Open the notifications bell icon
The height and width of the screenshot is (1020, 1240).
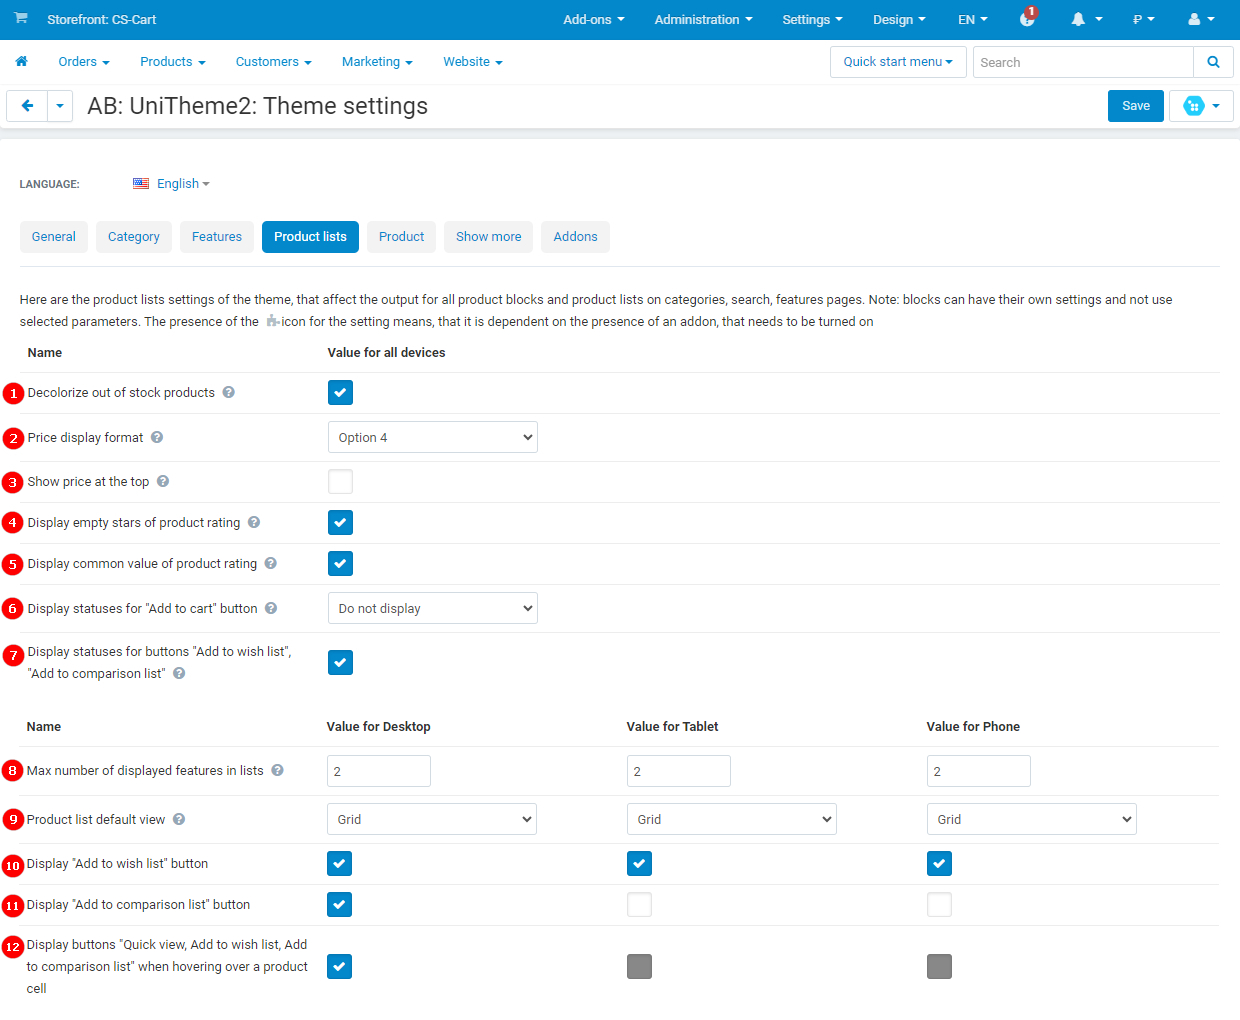click(1078, 20)
